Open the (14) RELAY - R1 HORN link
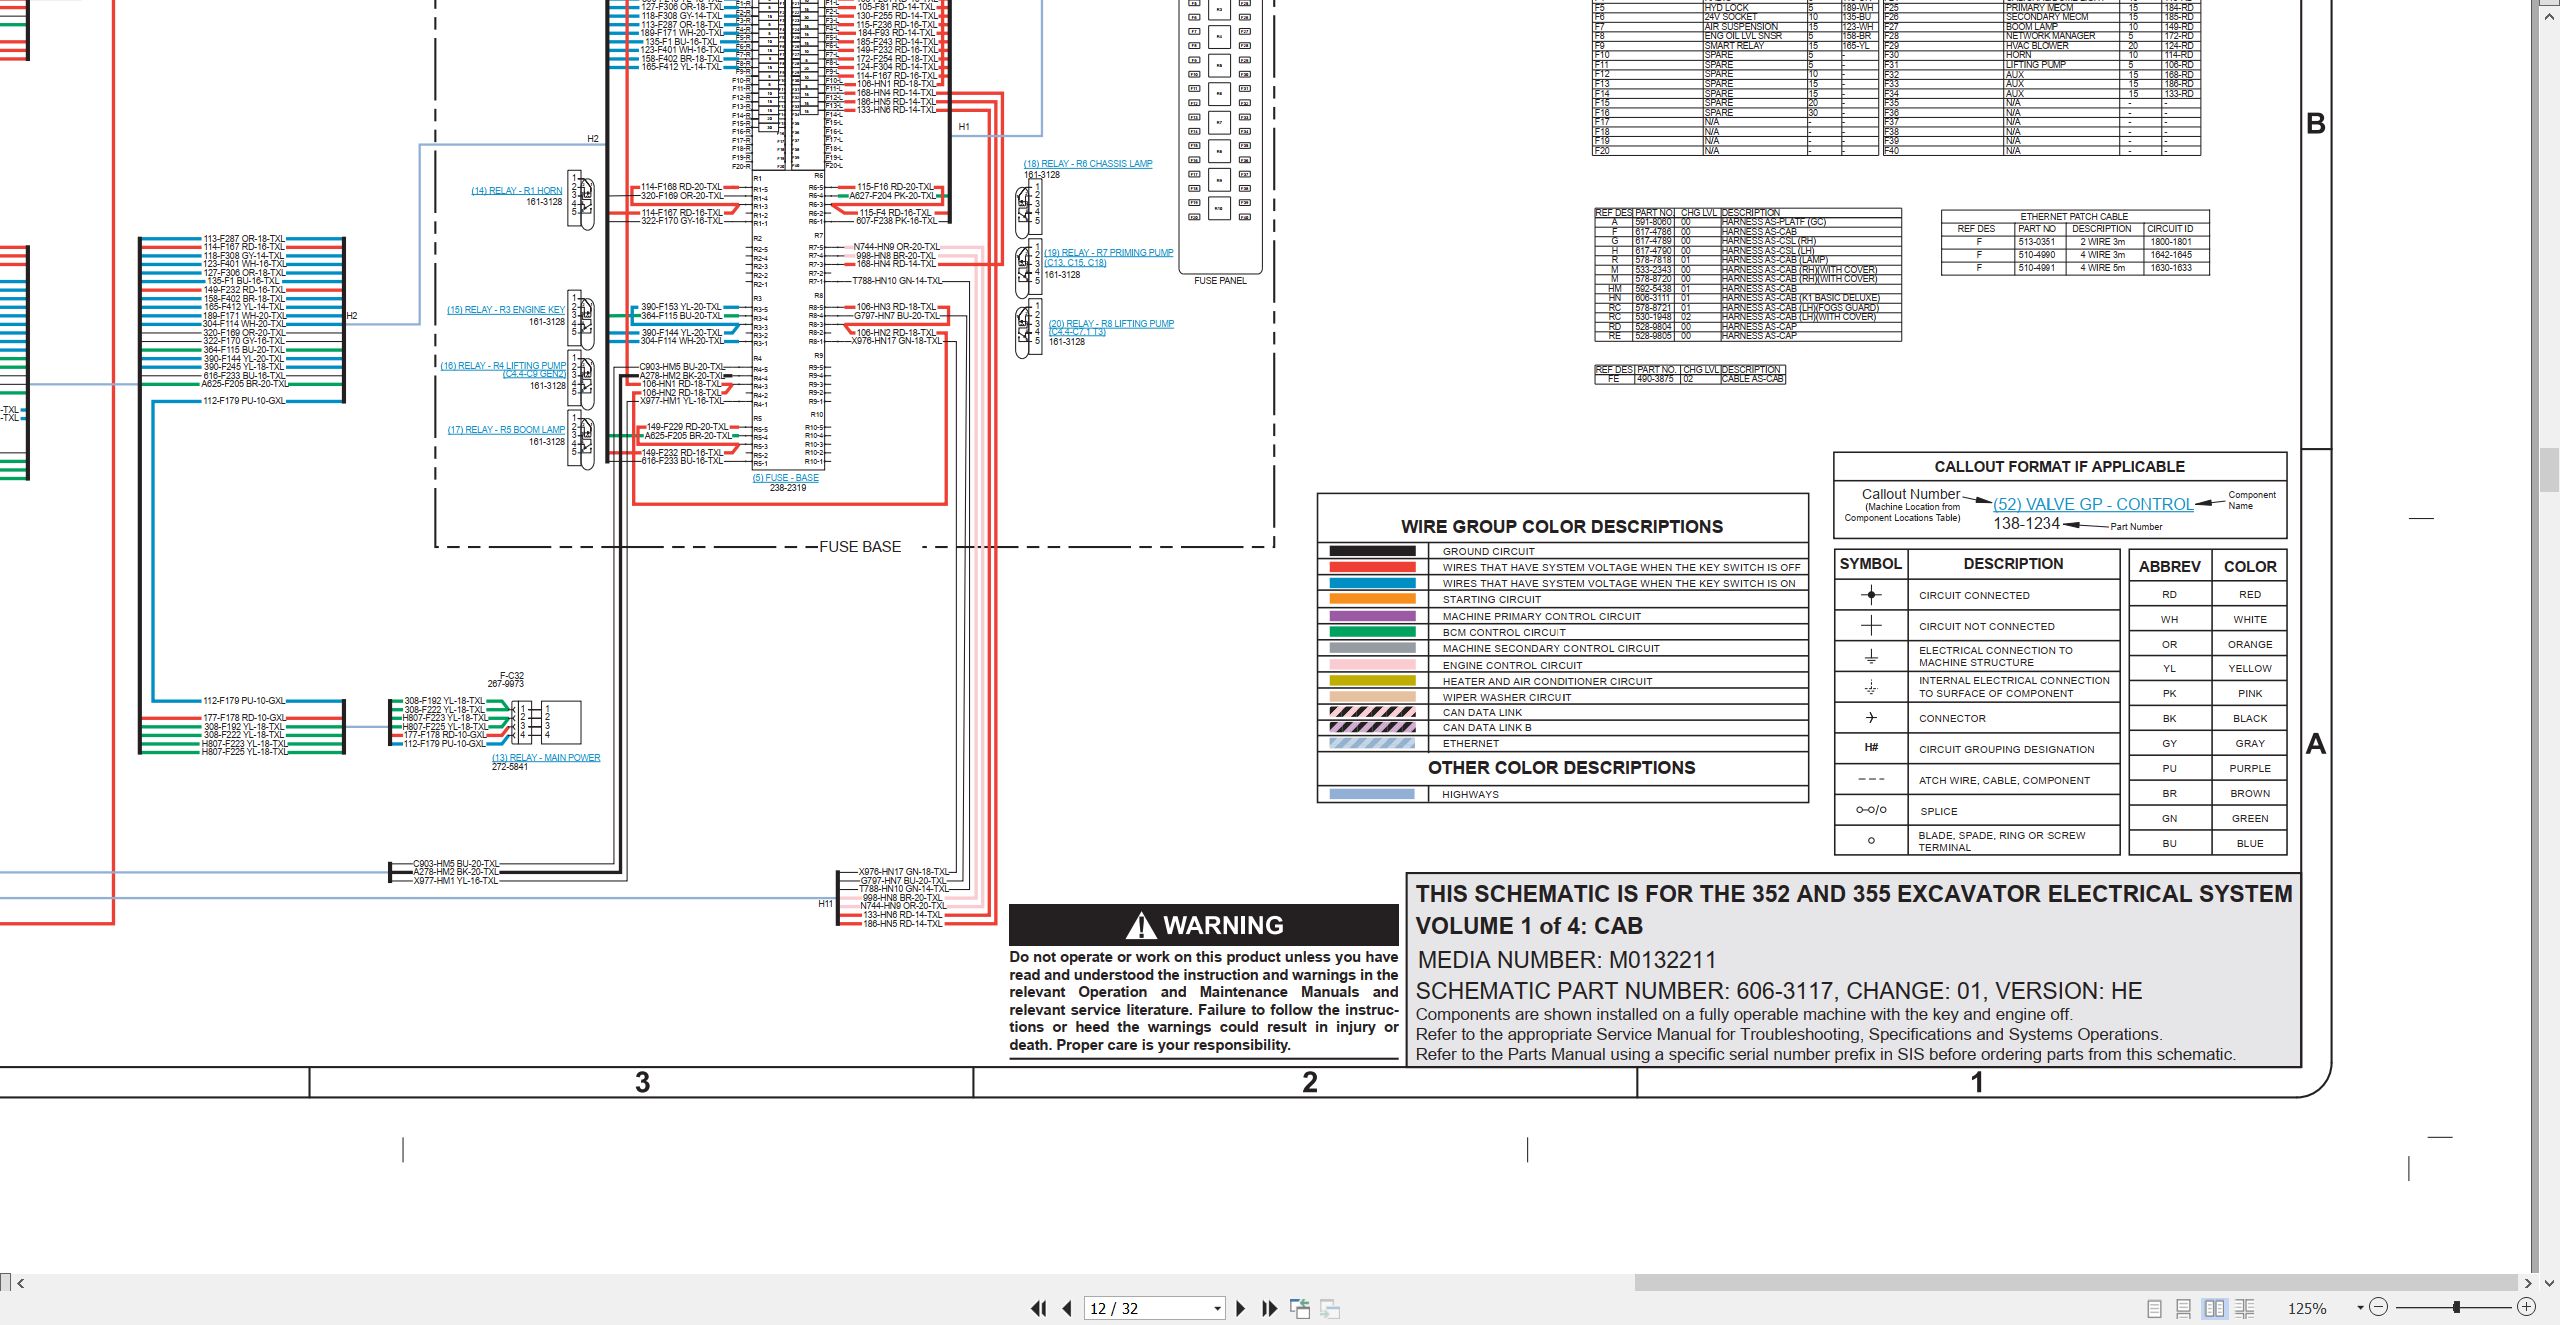The height and width of the screenshot is (1325, 2560). click(517, 191)
